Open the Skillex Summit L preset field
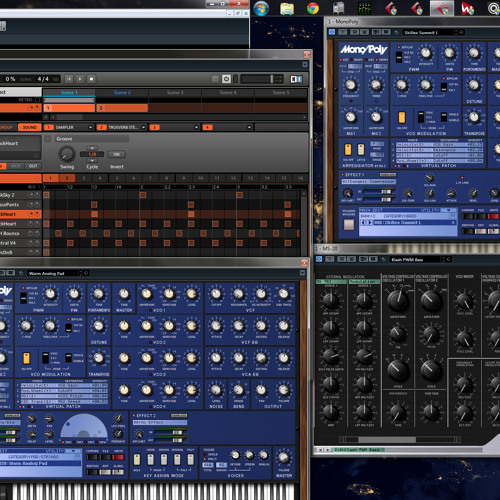This screenshot has width=500, height=500. pyautogui.click(x=428, y=32)
